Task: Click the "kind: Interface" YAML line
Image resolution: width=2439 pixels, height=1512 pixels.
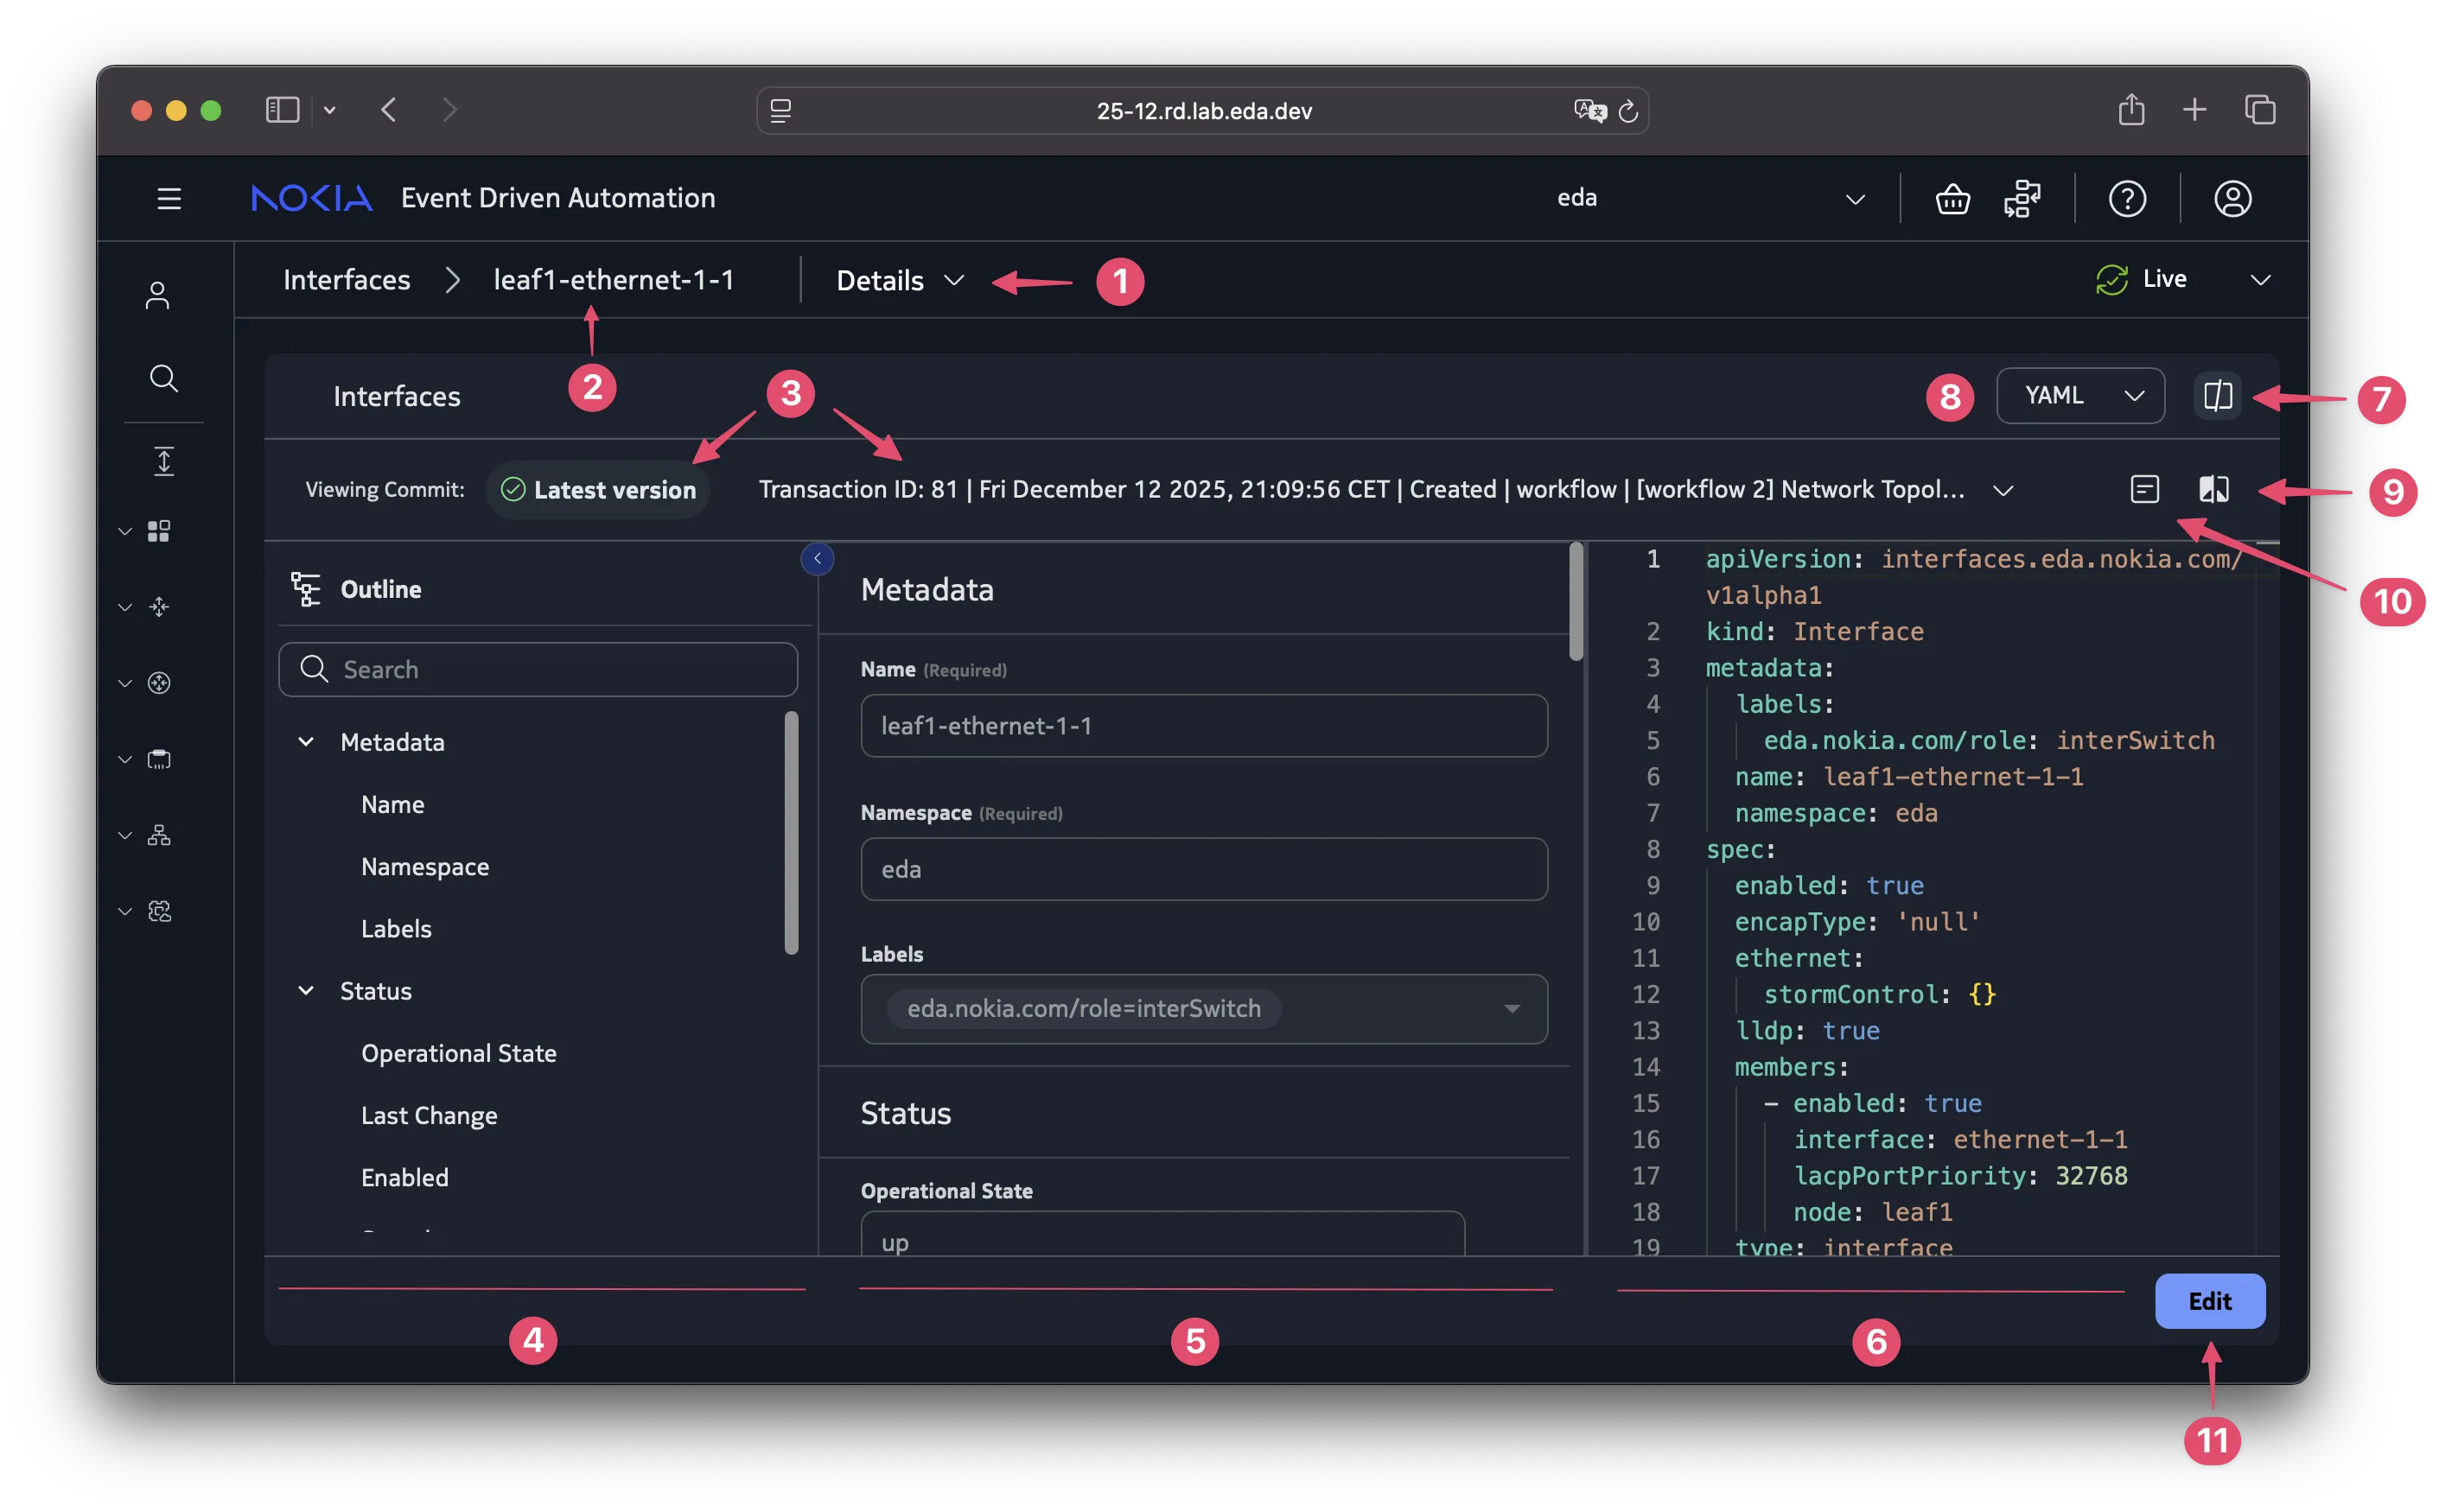Action: 1813,632
